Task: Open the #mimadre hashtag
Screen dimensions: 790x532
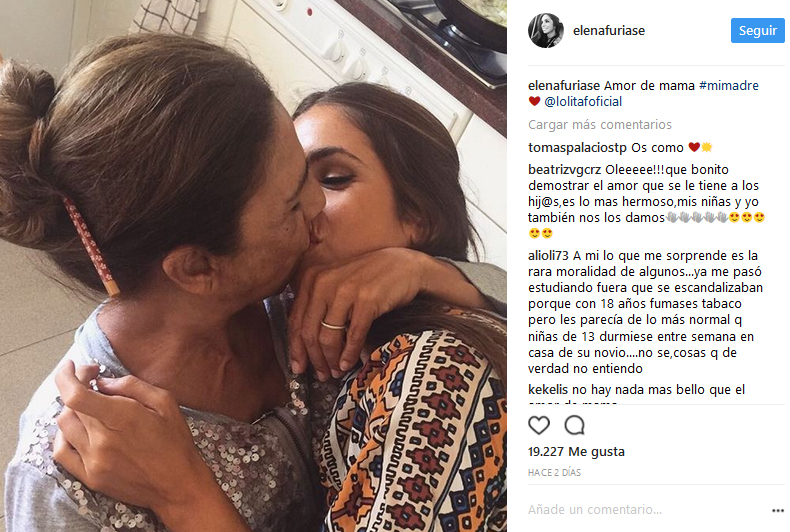Action: pyautogui.click(x=729, y=86)
